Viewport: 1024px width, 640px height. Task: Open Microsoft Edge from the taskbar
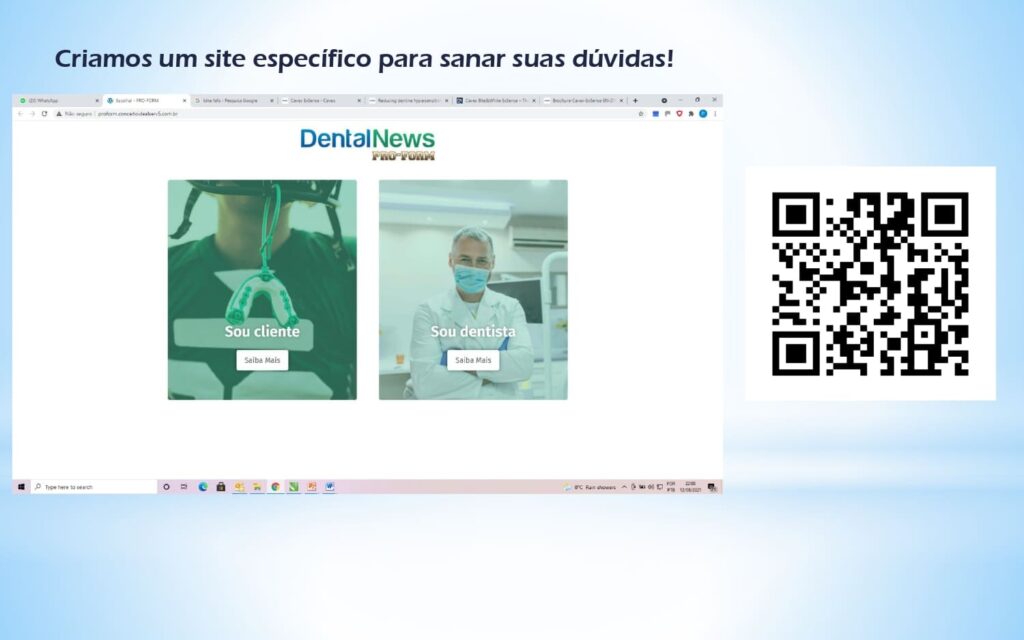[x=203, y=487]
